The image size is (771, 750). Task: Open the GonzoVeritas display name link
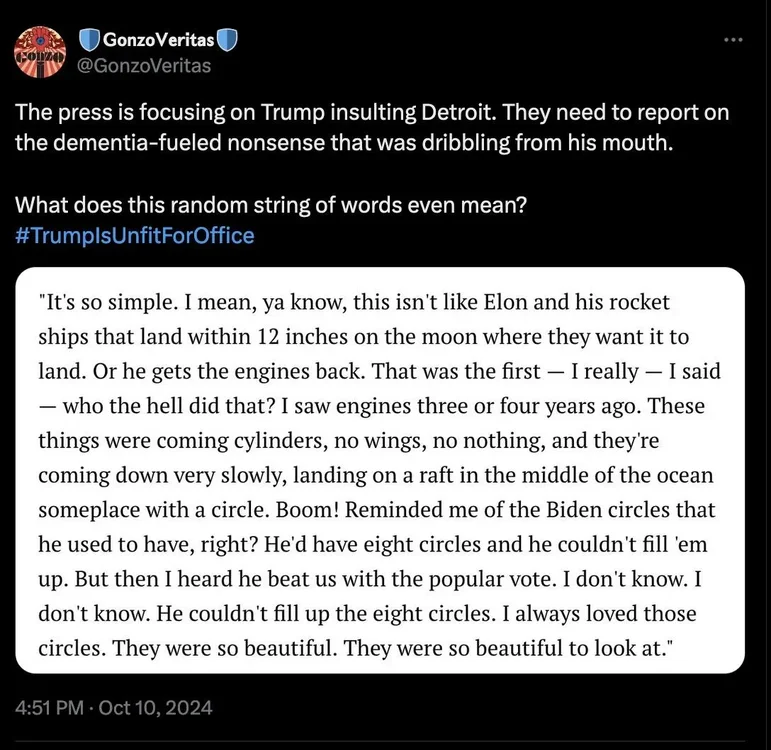tap(158, 41)
